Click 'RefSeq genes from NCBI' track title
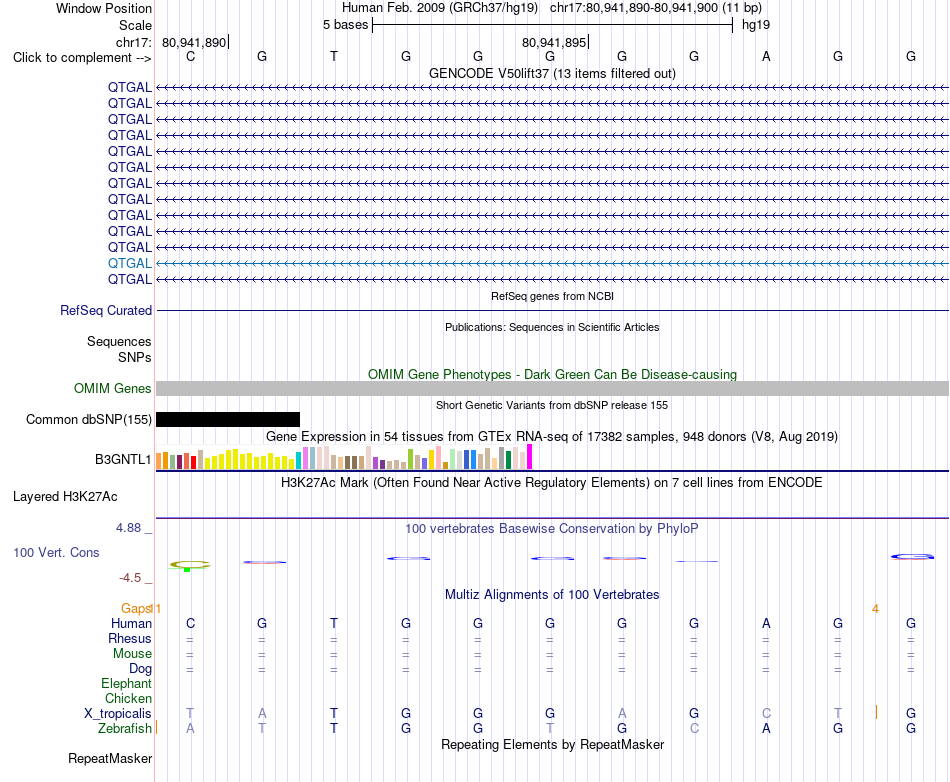950x782 pixels. pos(552,296)
